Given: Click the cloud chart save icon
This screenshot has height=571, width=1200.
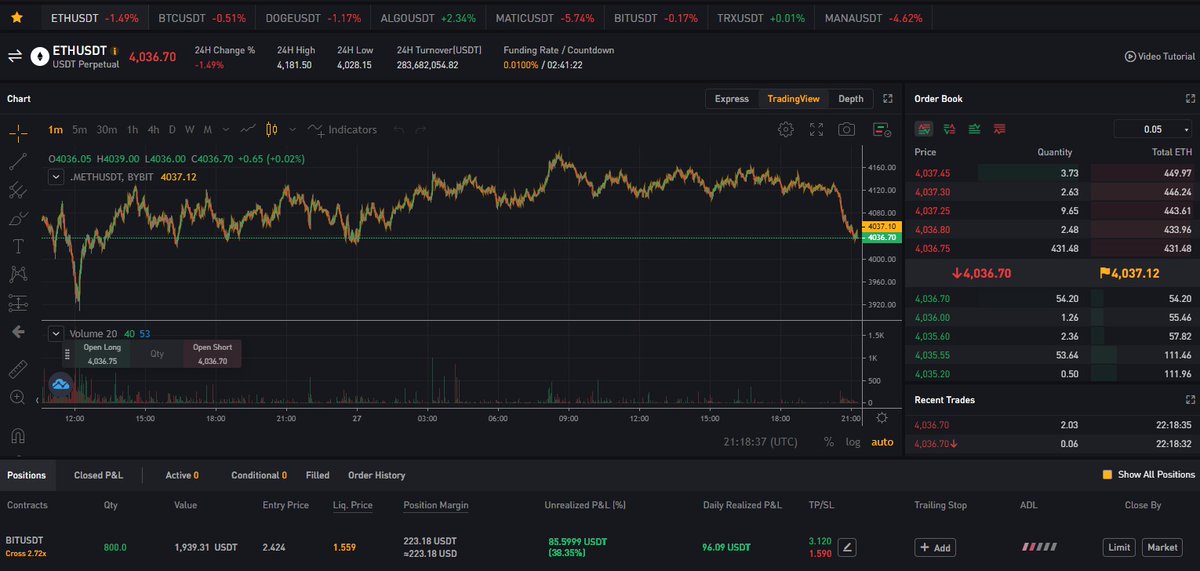Looking at the screenshot, I should point(61,385).
